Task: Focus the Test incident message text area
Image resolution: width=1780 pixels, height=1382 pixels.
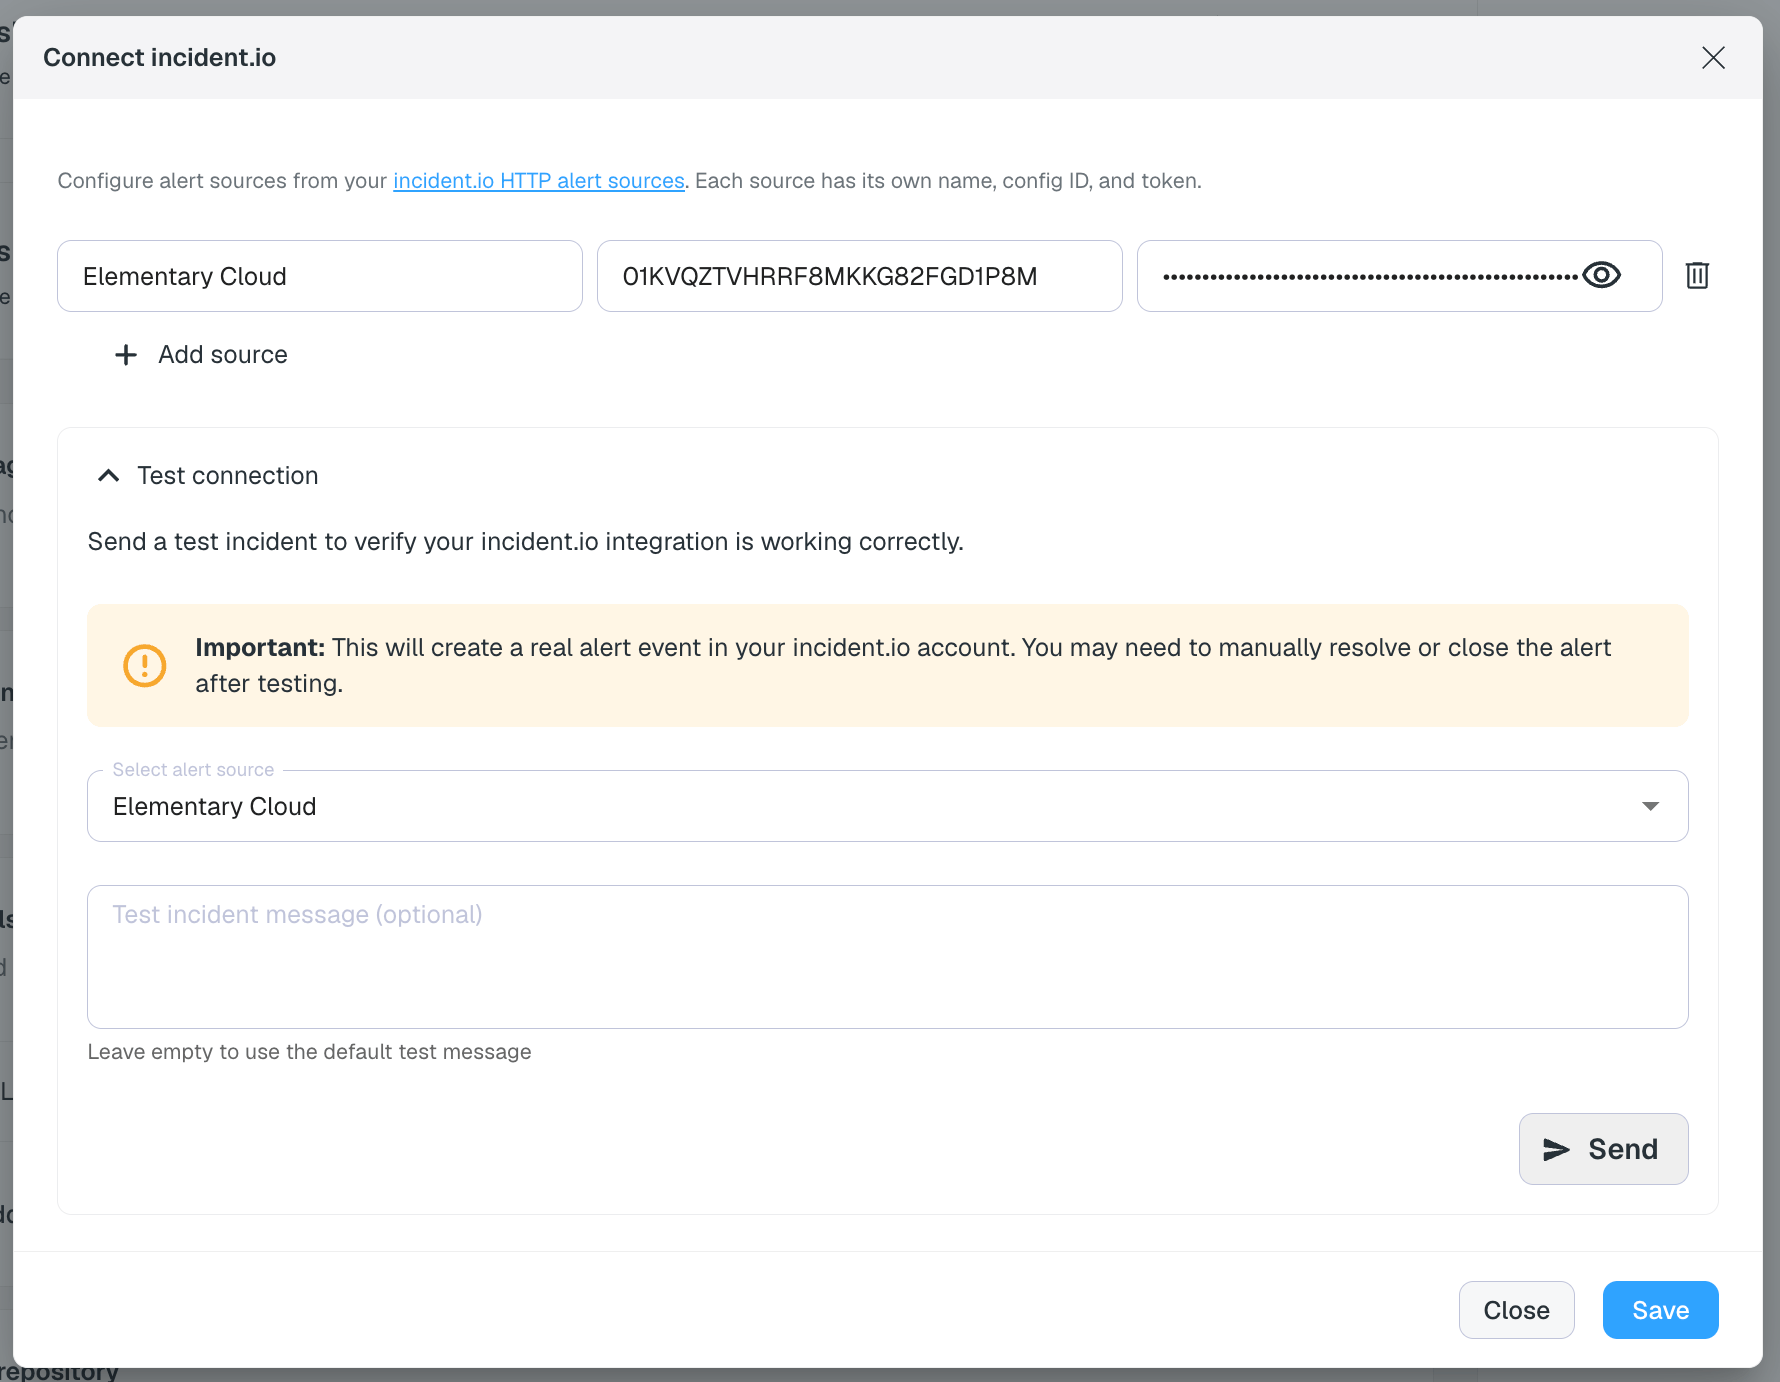Action: tap(888, 957)
